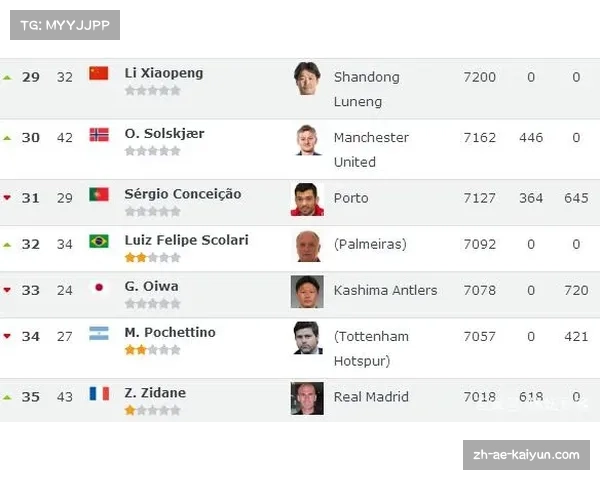Image resolution: width=600 pixels, height=480 pixels.
Task: Open Z. Zidane's photo thumbnail
Action: tap(307, 398)
